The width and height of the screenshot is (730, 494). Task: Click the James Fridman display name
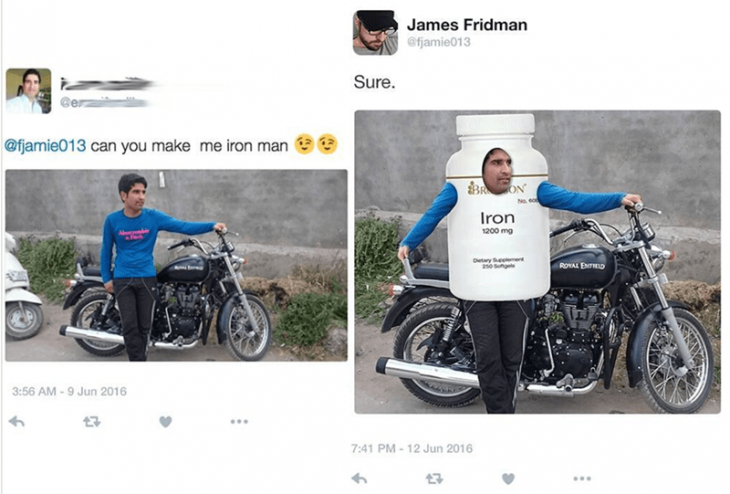click(x=467, y=25)
